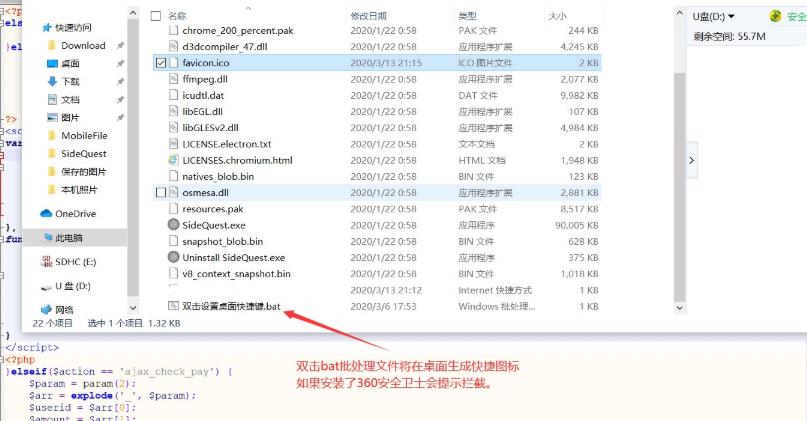Sort by Size (大小) column header
Image resolution: width=807 pixels, height=421 pixels.
557,16
